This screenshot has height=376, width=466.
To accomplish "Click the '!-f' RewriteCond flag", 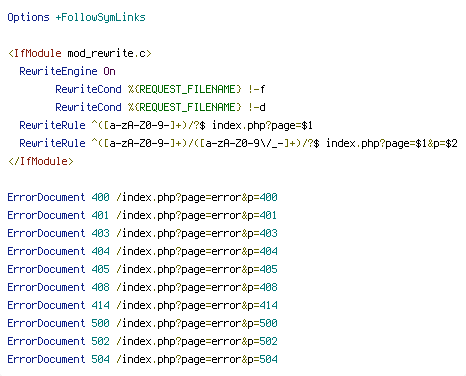I will [256, 89].
